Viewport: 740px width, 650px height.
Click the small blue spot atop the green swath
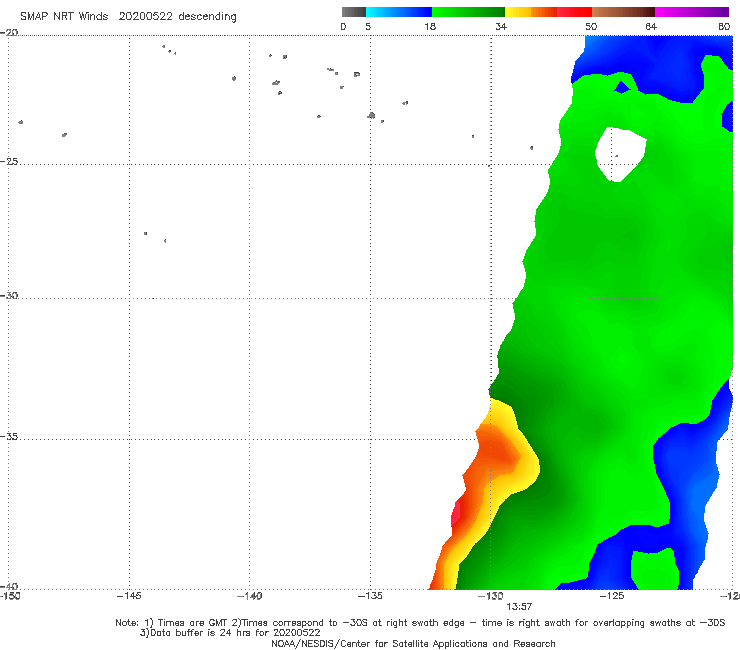[x=622, y=87]
